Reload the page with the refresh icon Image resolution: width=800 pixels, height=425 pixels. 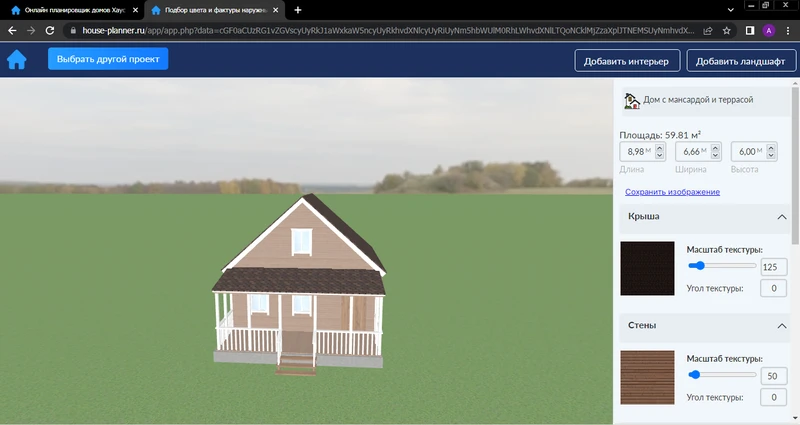coord(51,31)
